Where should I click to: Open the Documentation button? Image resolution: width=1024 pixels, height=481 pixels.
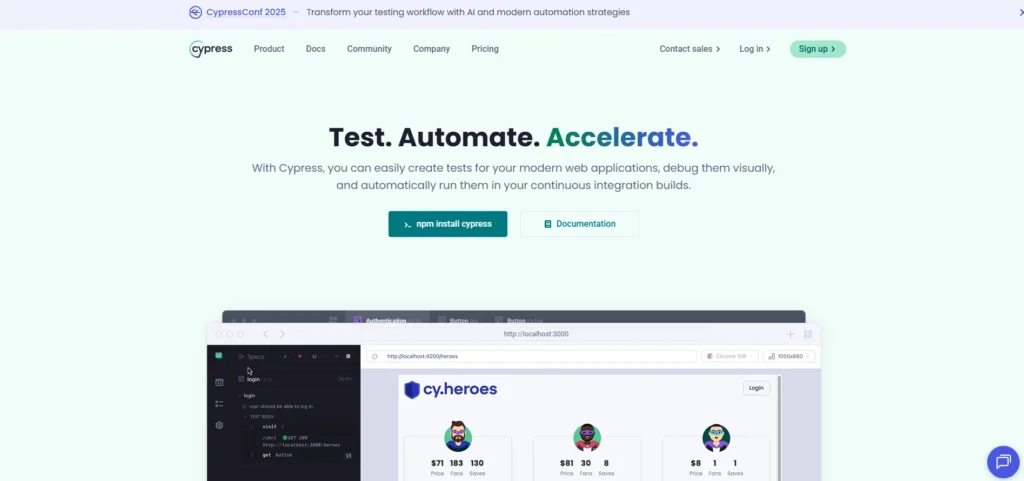(579, 224)
